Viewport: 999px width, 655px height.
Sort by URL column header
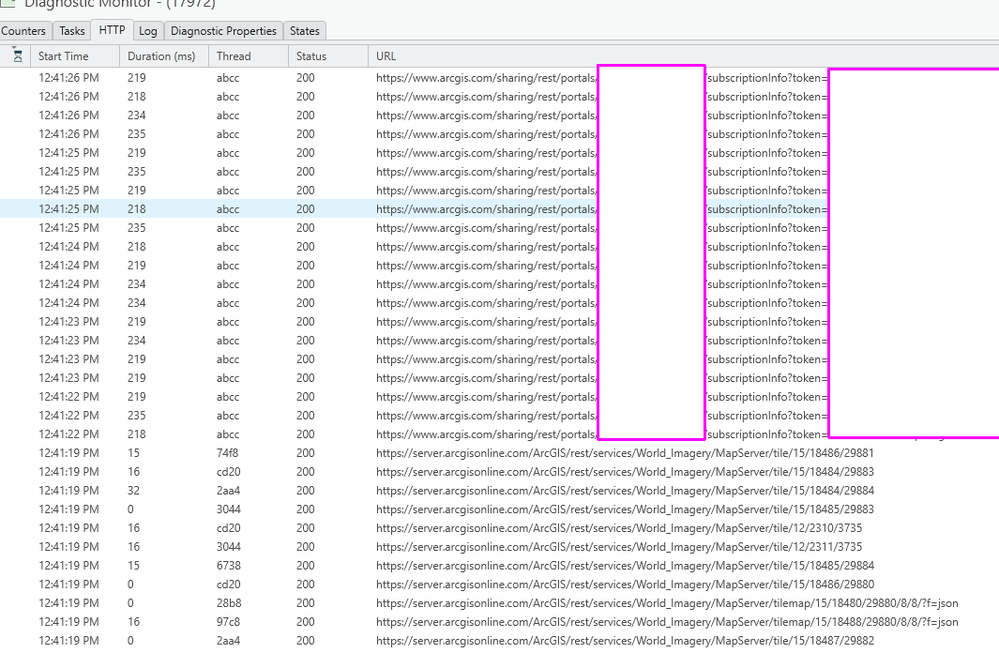point(683,56)
